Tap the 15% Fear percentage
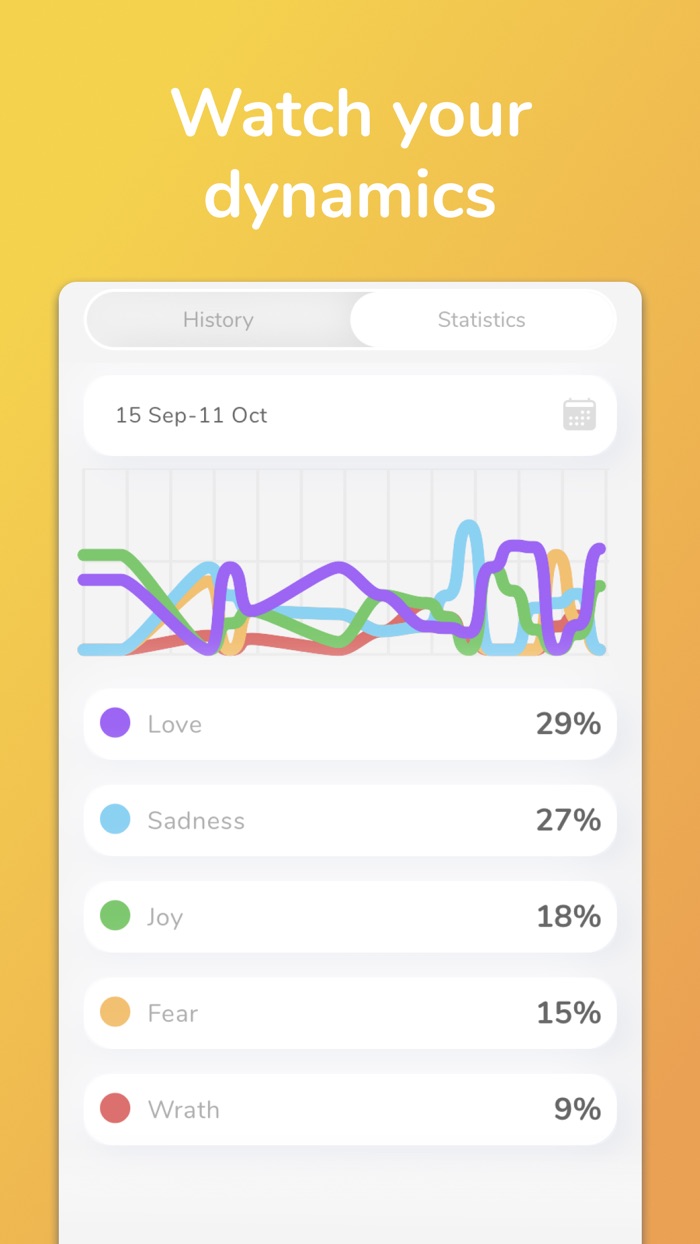700x1244 pixels. click(x=568, y=1013)
